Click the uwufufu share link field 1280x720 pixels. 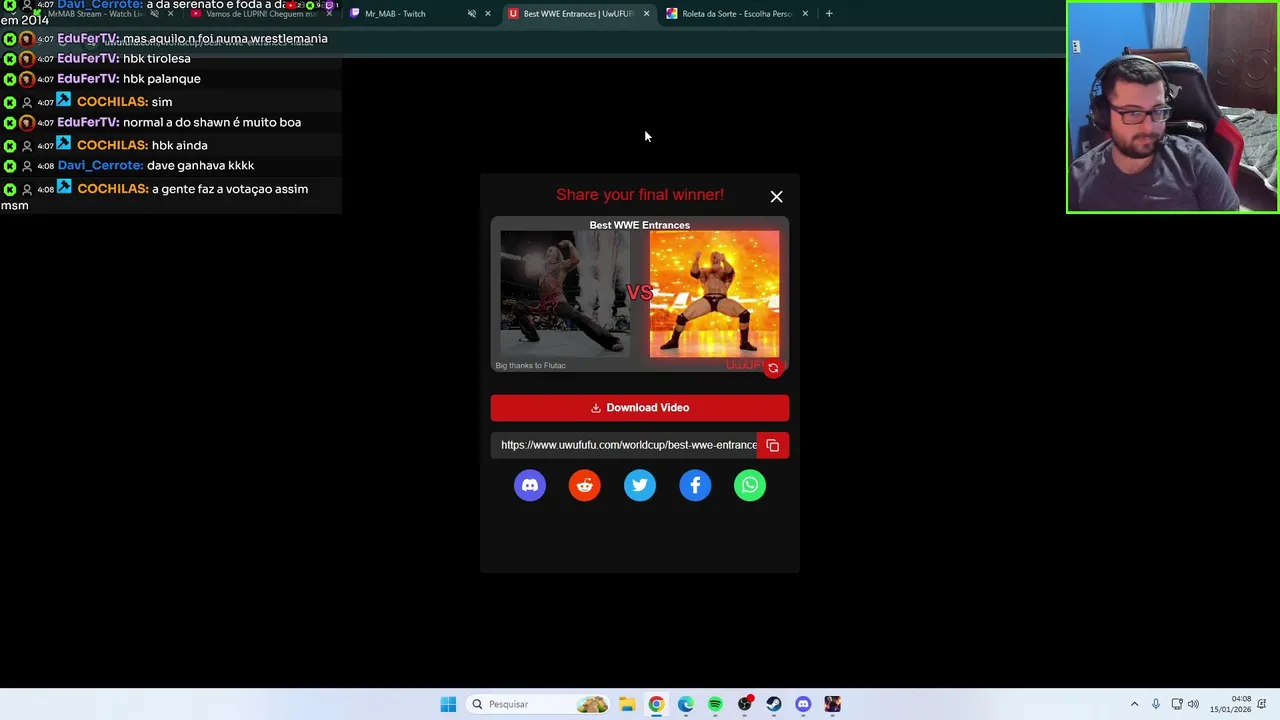pos(624,445)
